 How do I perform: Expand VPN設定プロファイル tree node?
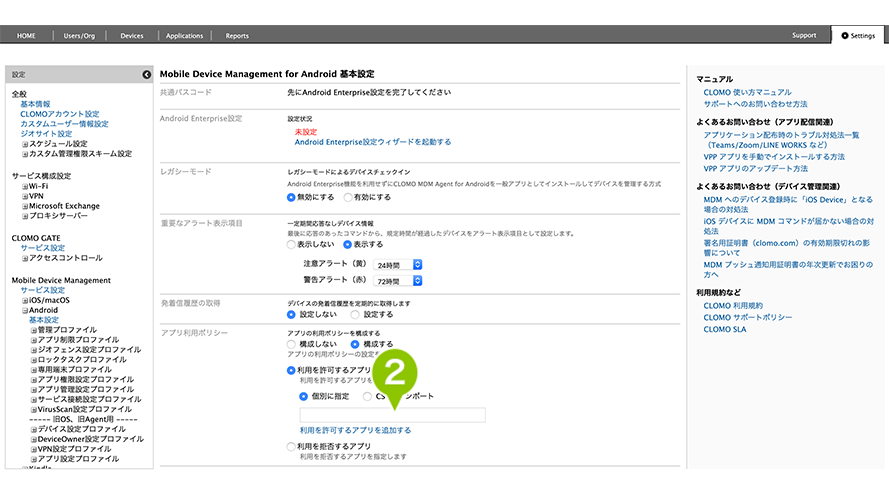(33, 449)
